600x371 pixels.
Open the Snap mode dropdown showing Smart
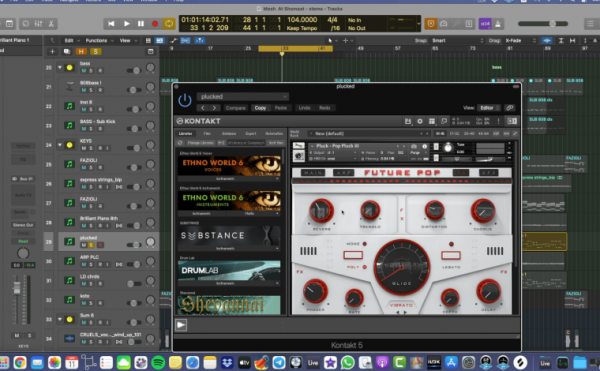[458, 40]
